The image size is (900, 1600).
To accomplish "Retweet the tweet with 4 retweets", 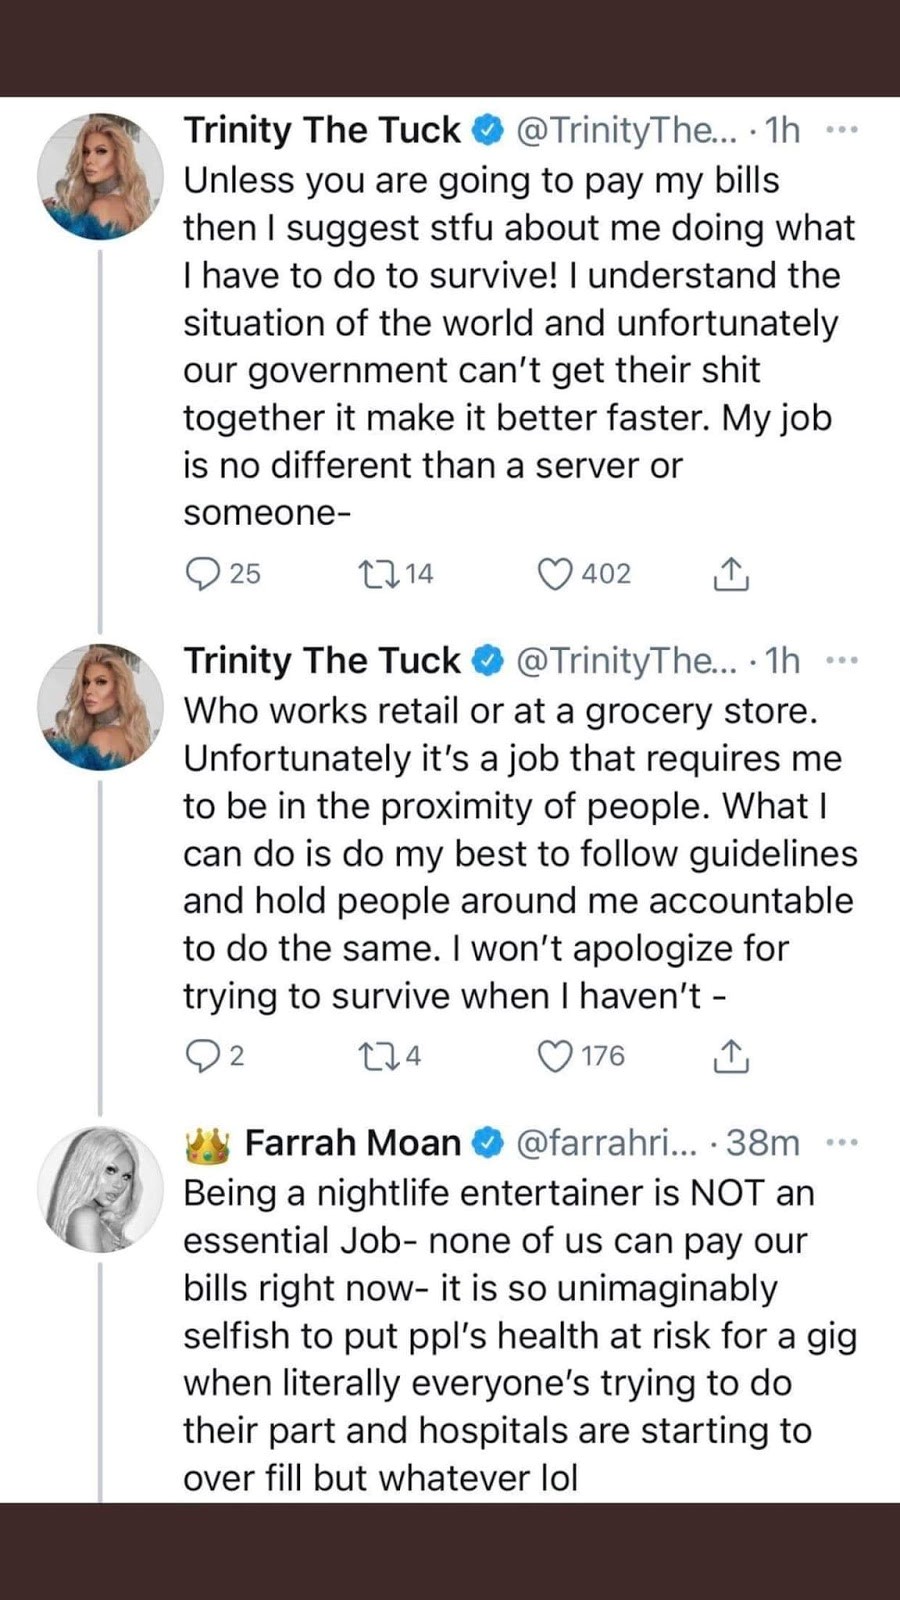I will point(379,1056).
